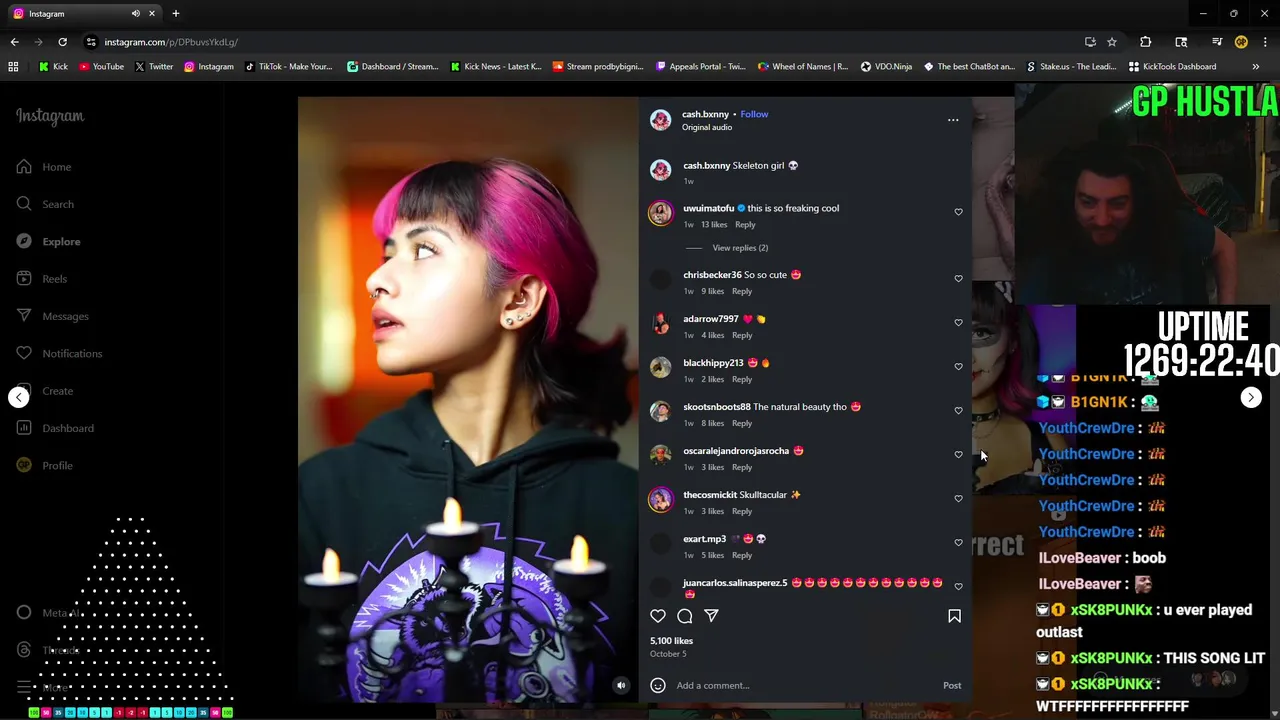This screenshot has height=720, width=1280.
Task: View 13 likes on uwuimatofu's comment
Action: pos(714,225)
